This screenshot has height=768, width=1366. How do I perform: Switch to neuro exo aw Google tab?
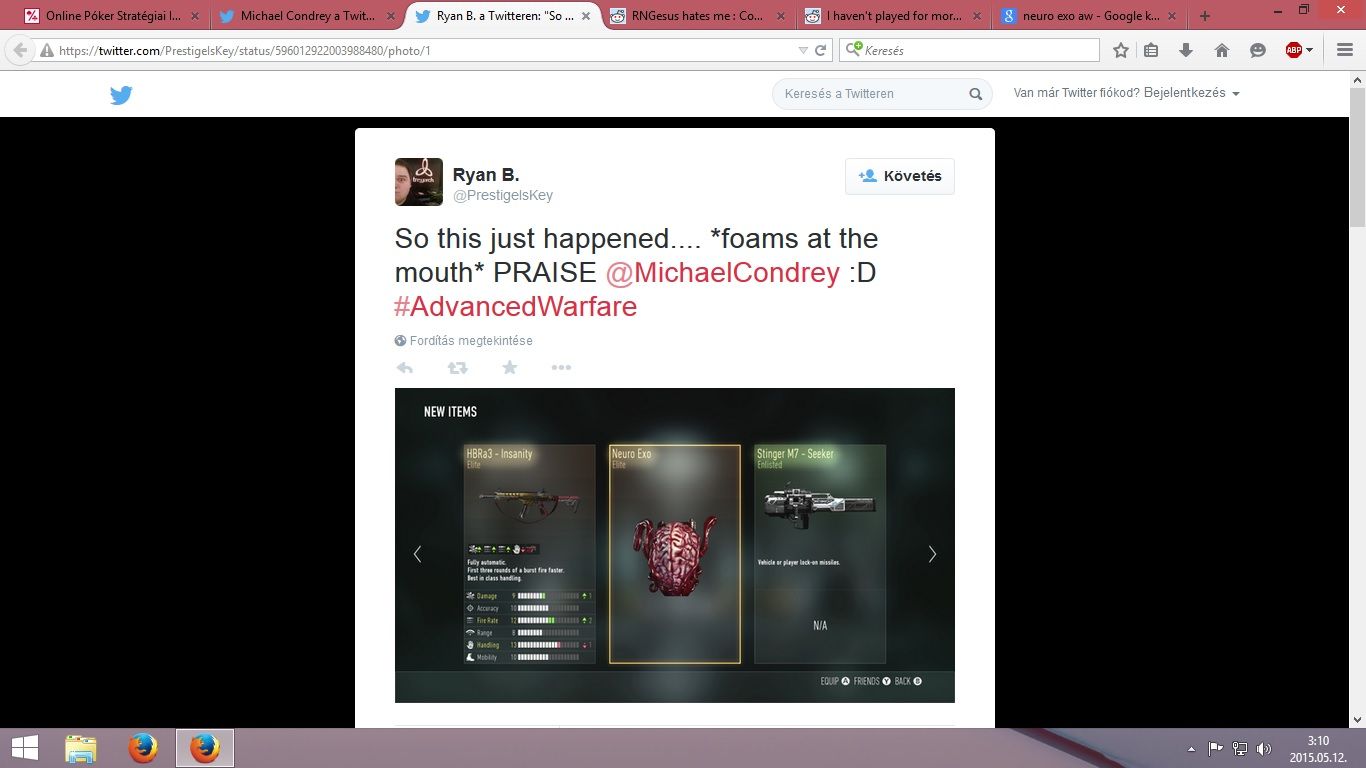click(x=1090, y=16)
